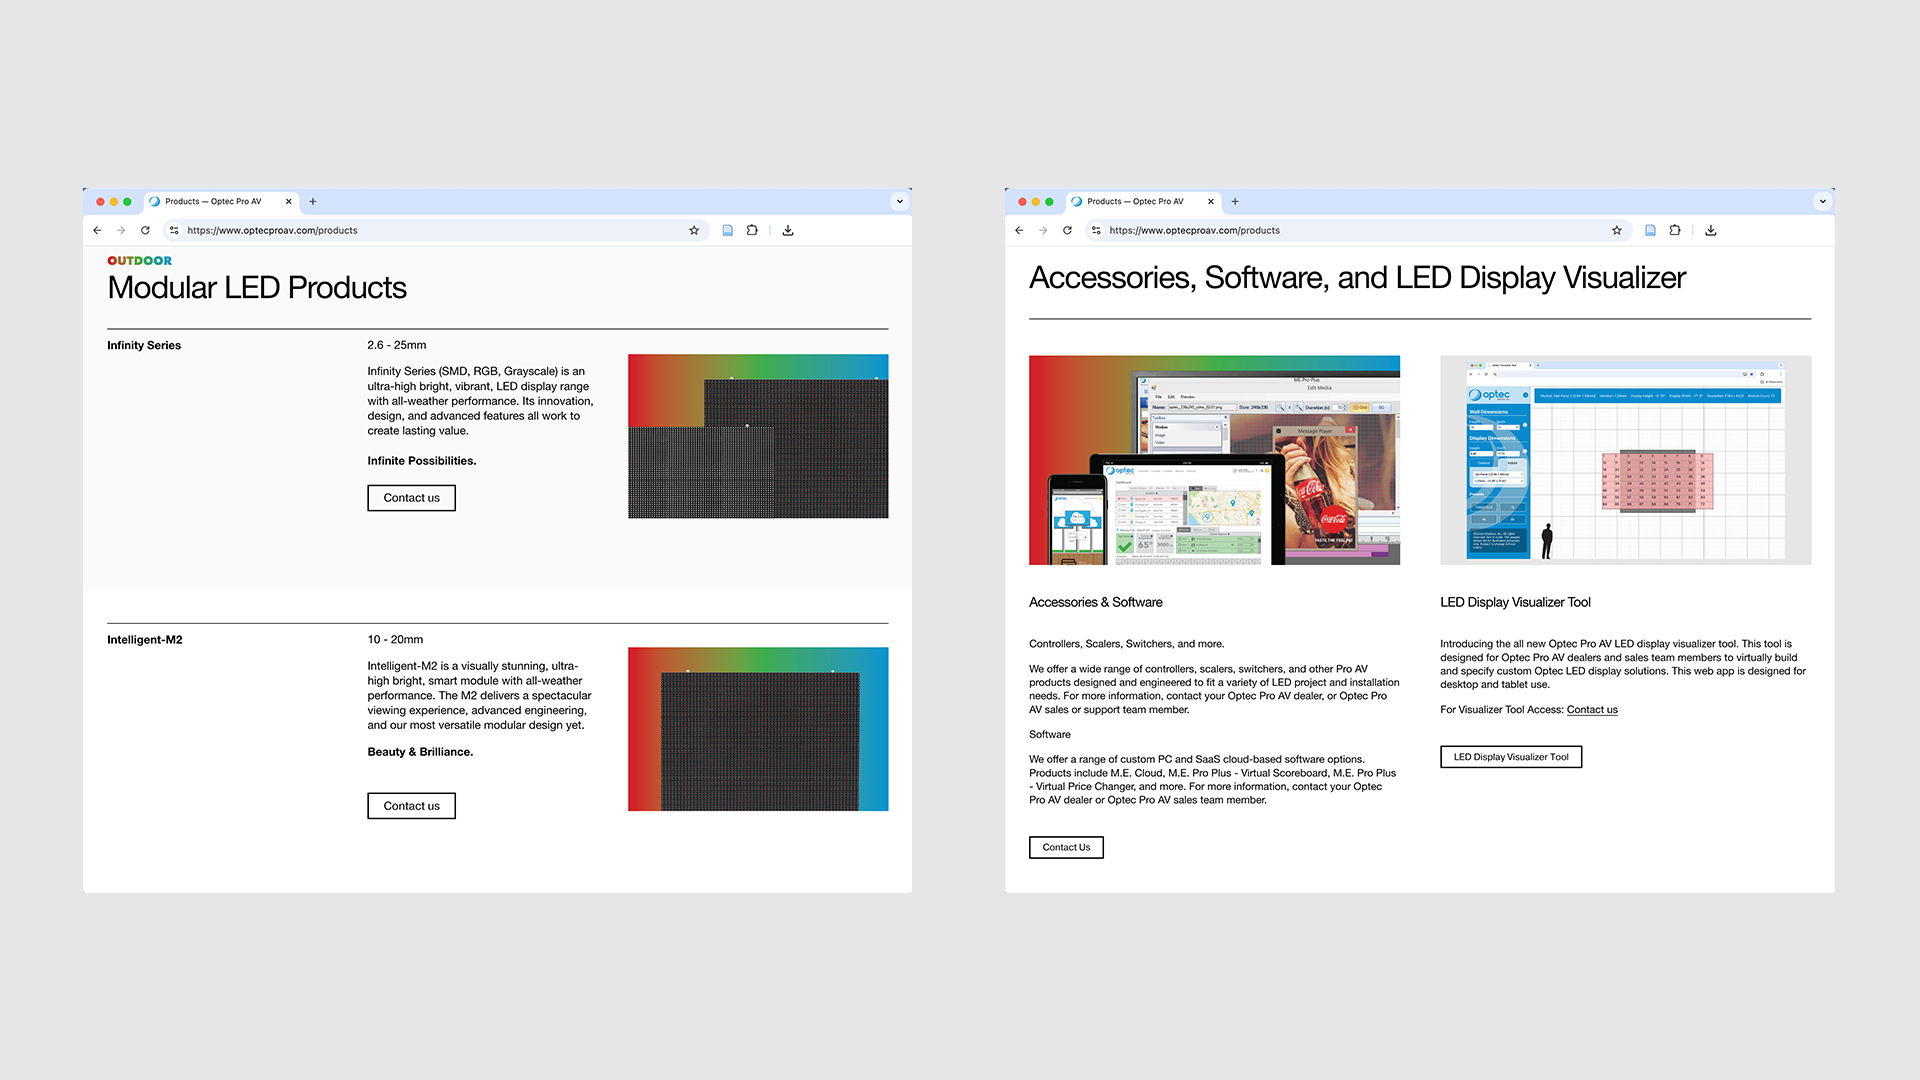Open the extensions puzzle icon in right browser
This screenshot has width=1920, height=1080.
[x=1675, y=230]
